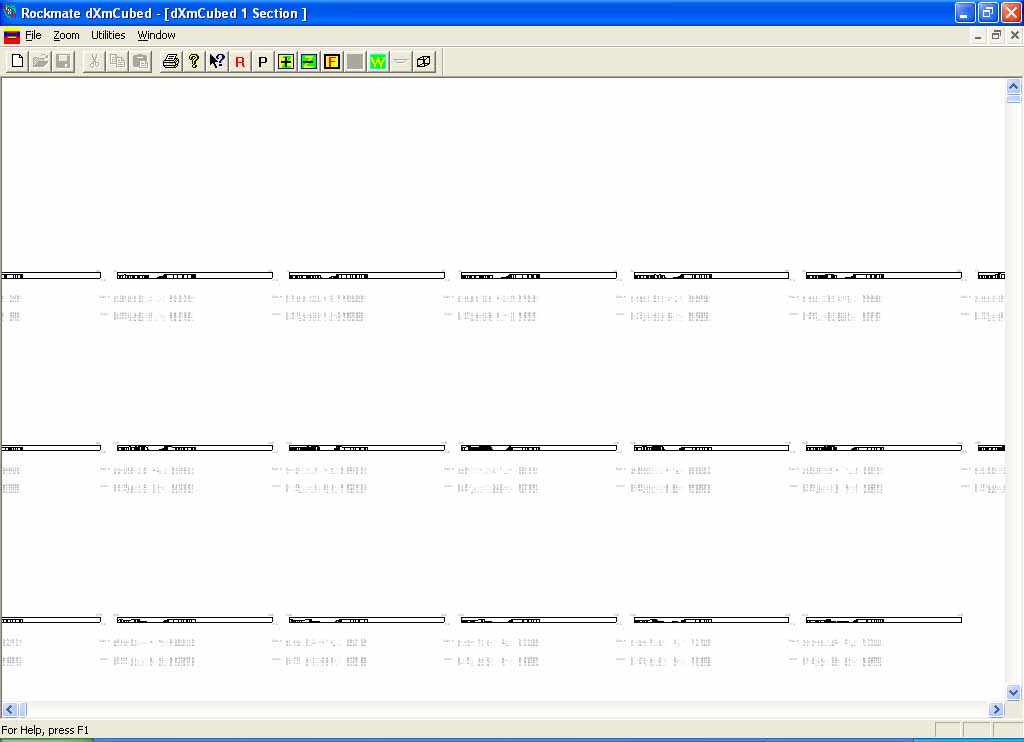Screen dimensions: 1024x742
Task: Open the File menu
Action: click(x=33, y=35)
